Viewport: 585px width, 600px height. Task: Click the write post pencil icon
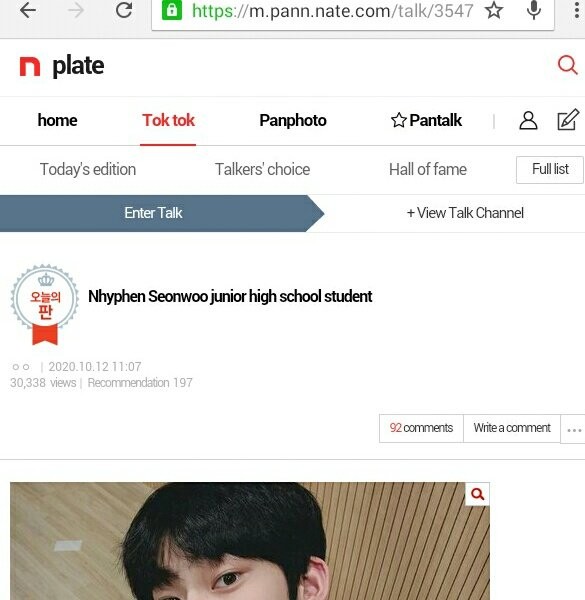click(568, 120)
